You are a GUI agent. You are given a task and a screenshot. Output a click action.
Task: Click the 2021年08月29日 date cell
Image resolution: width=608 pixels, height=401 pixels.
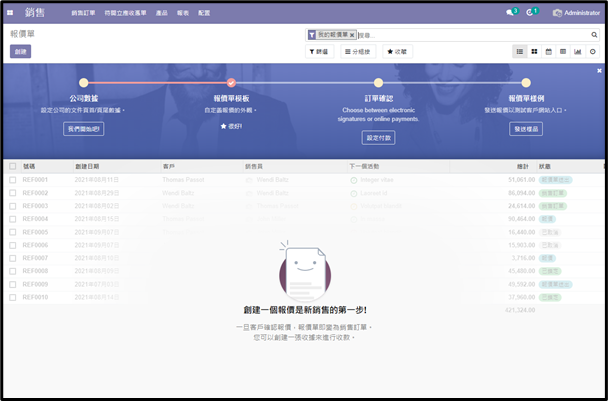tap(97, 193)
